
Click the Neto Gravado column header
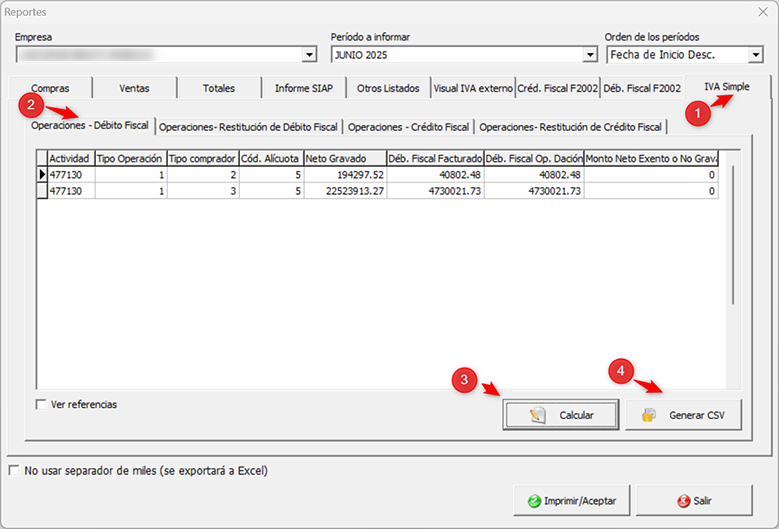(x=344, y=158)
